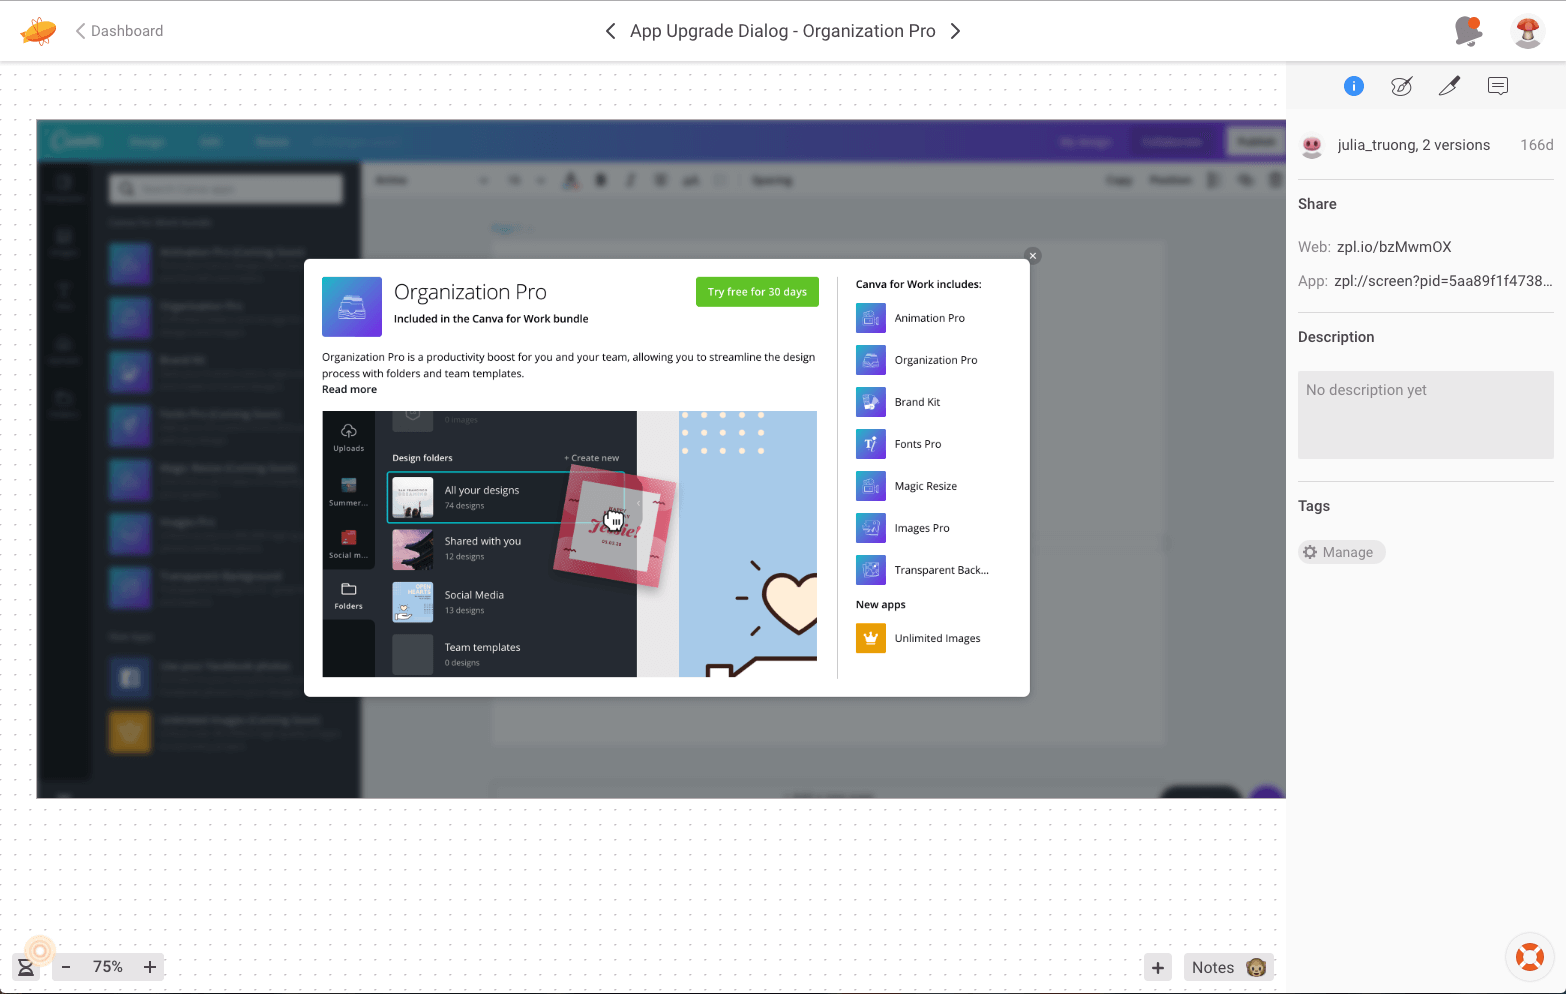This screenshot has height=994, width=1566.
Task: Open notifications via the bell icon
Action: 1468,31
